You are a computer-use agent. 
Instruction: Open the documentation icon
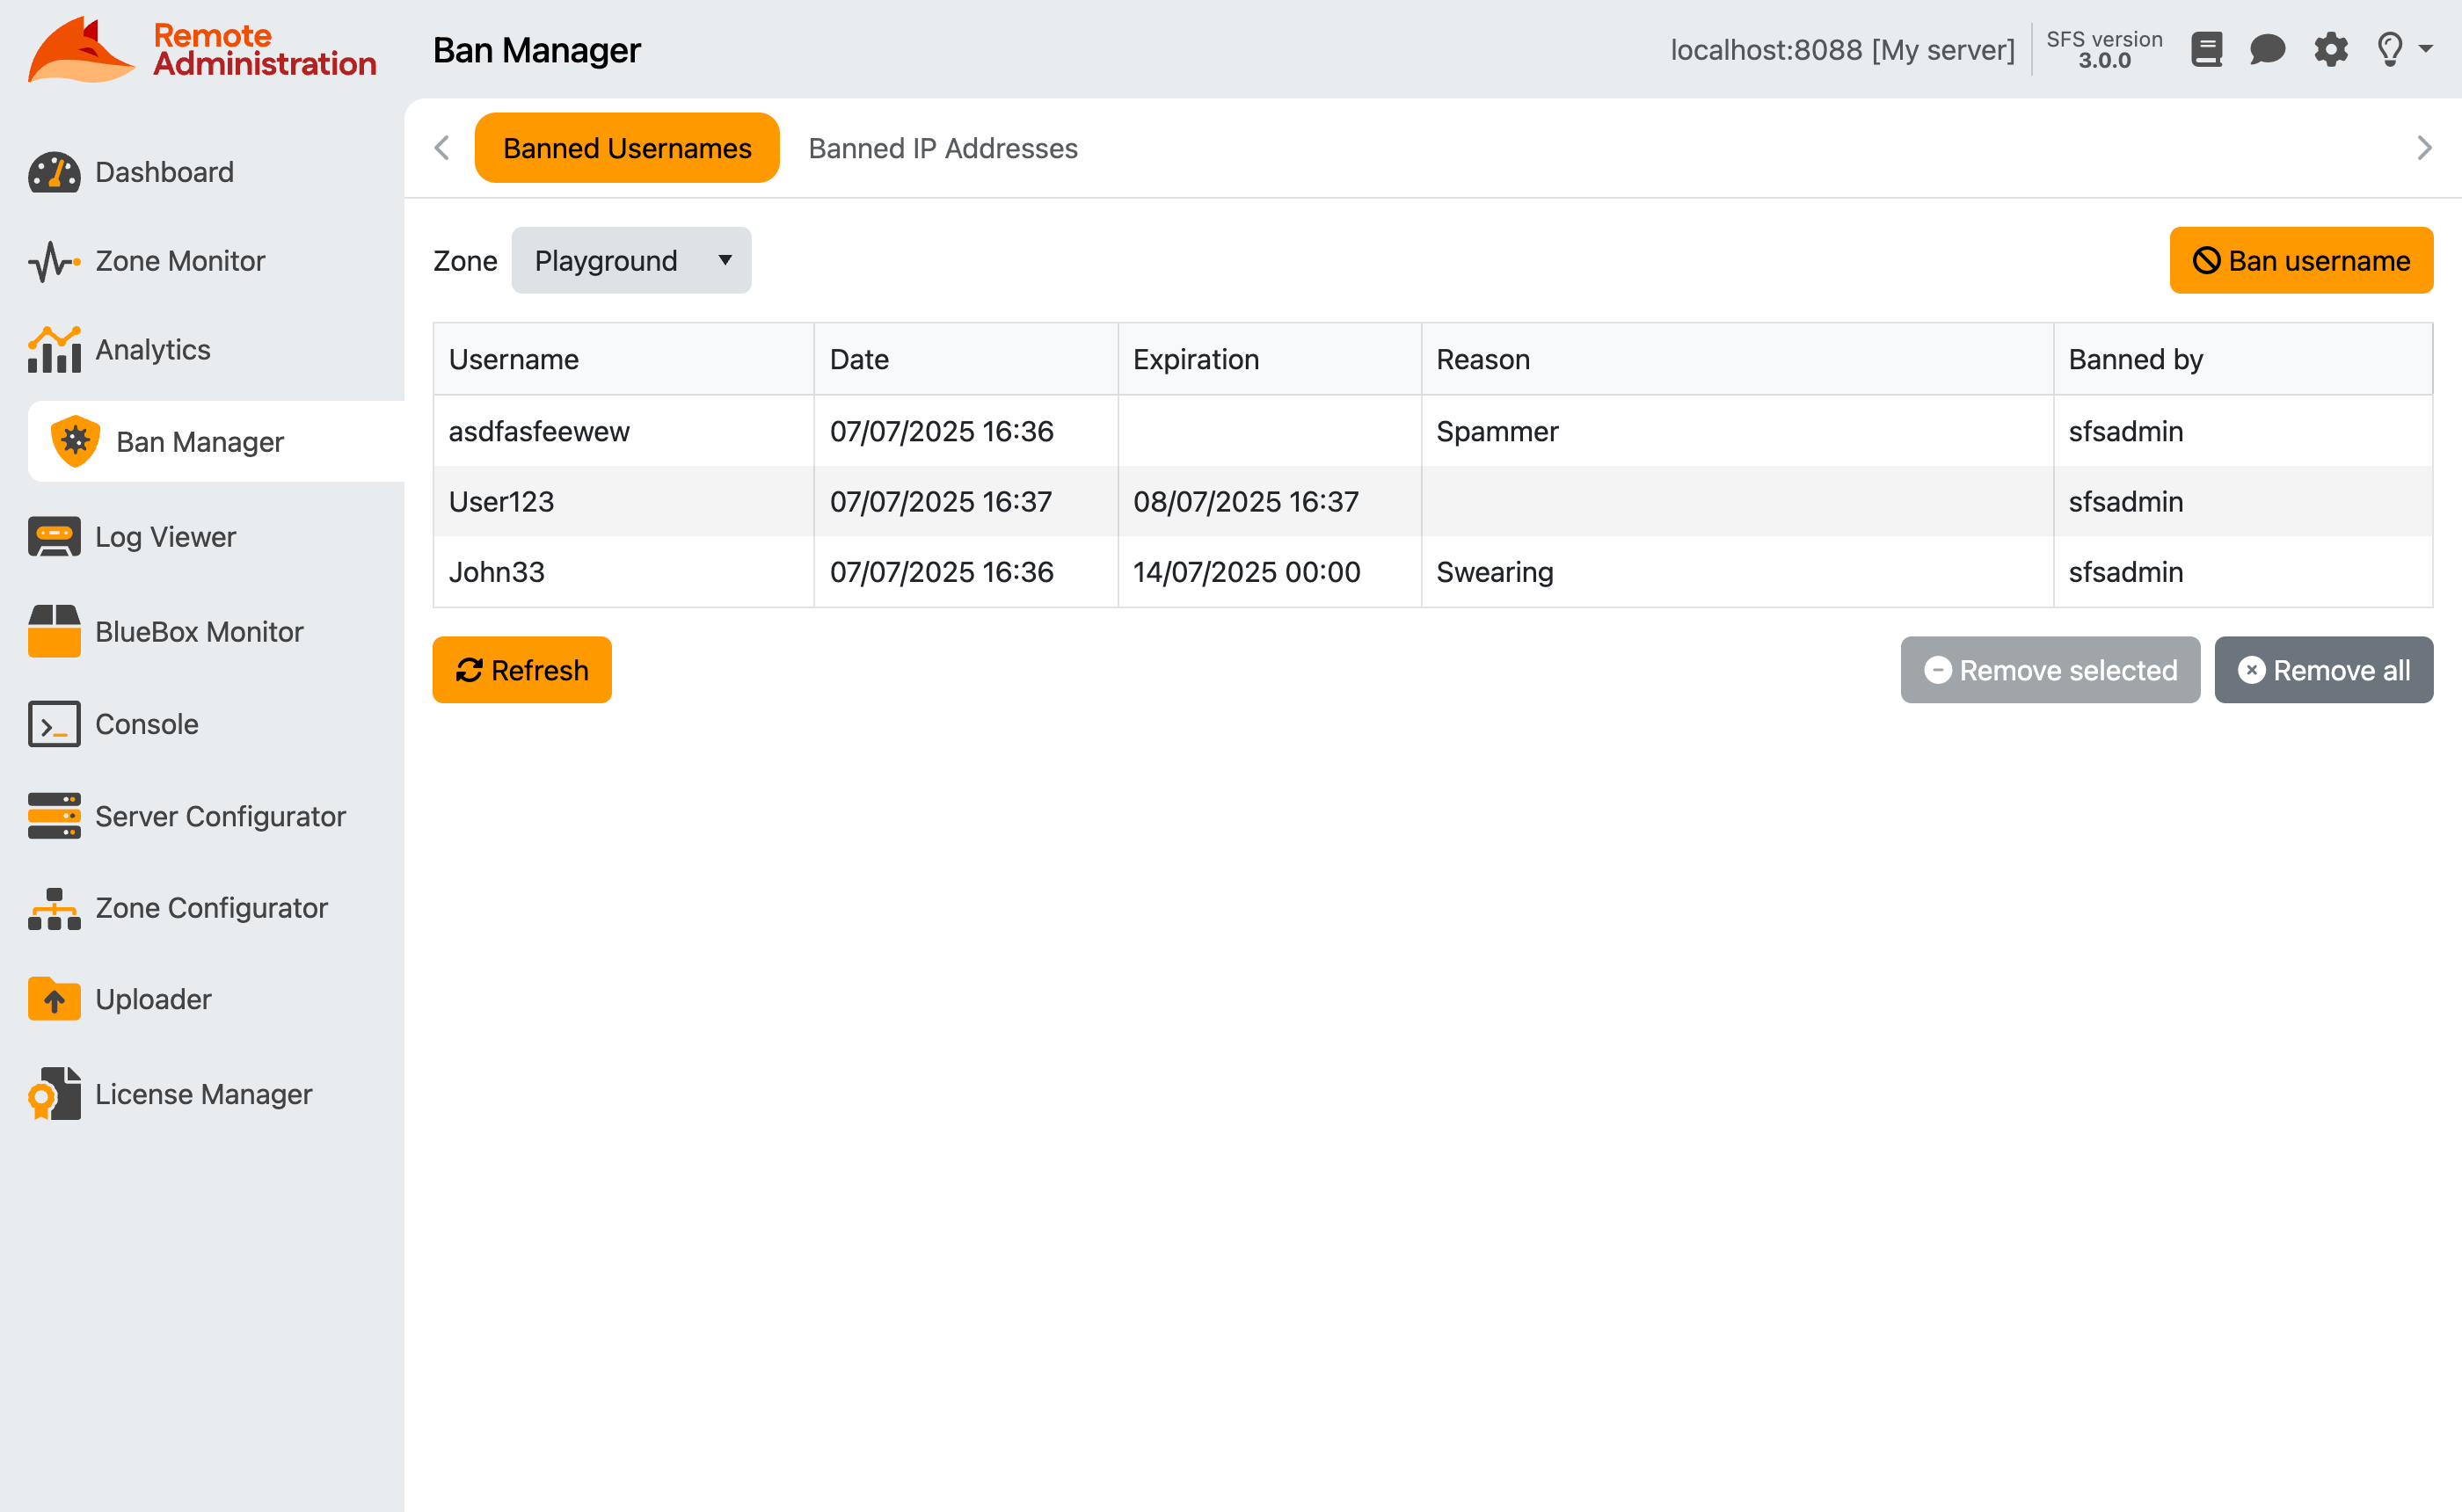2207,49
